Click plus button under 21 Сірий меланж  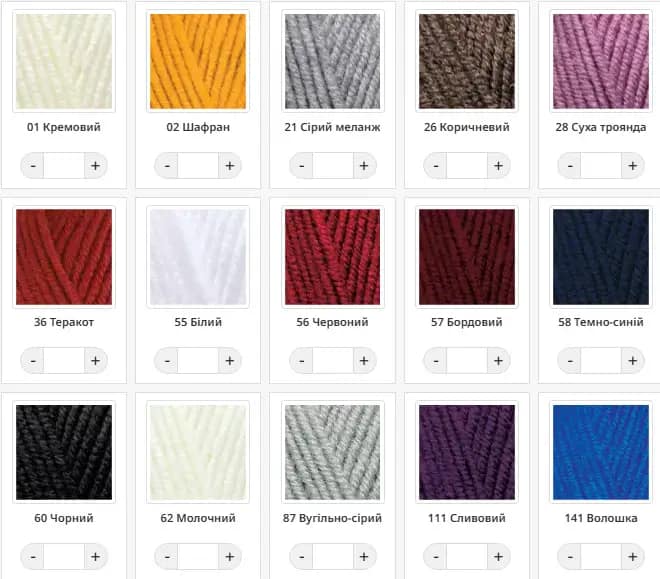[364, 166]
